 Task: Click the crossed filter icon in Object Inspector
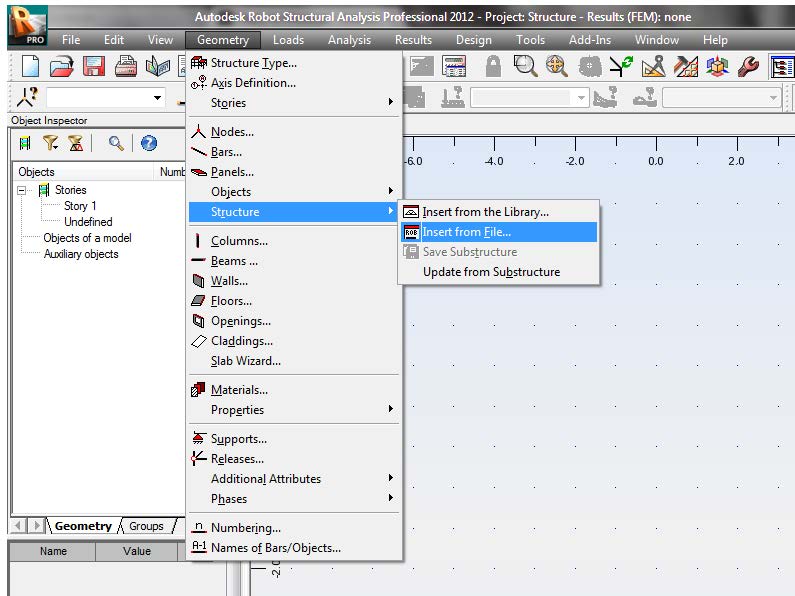76,143
